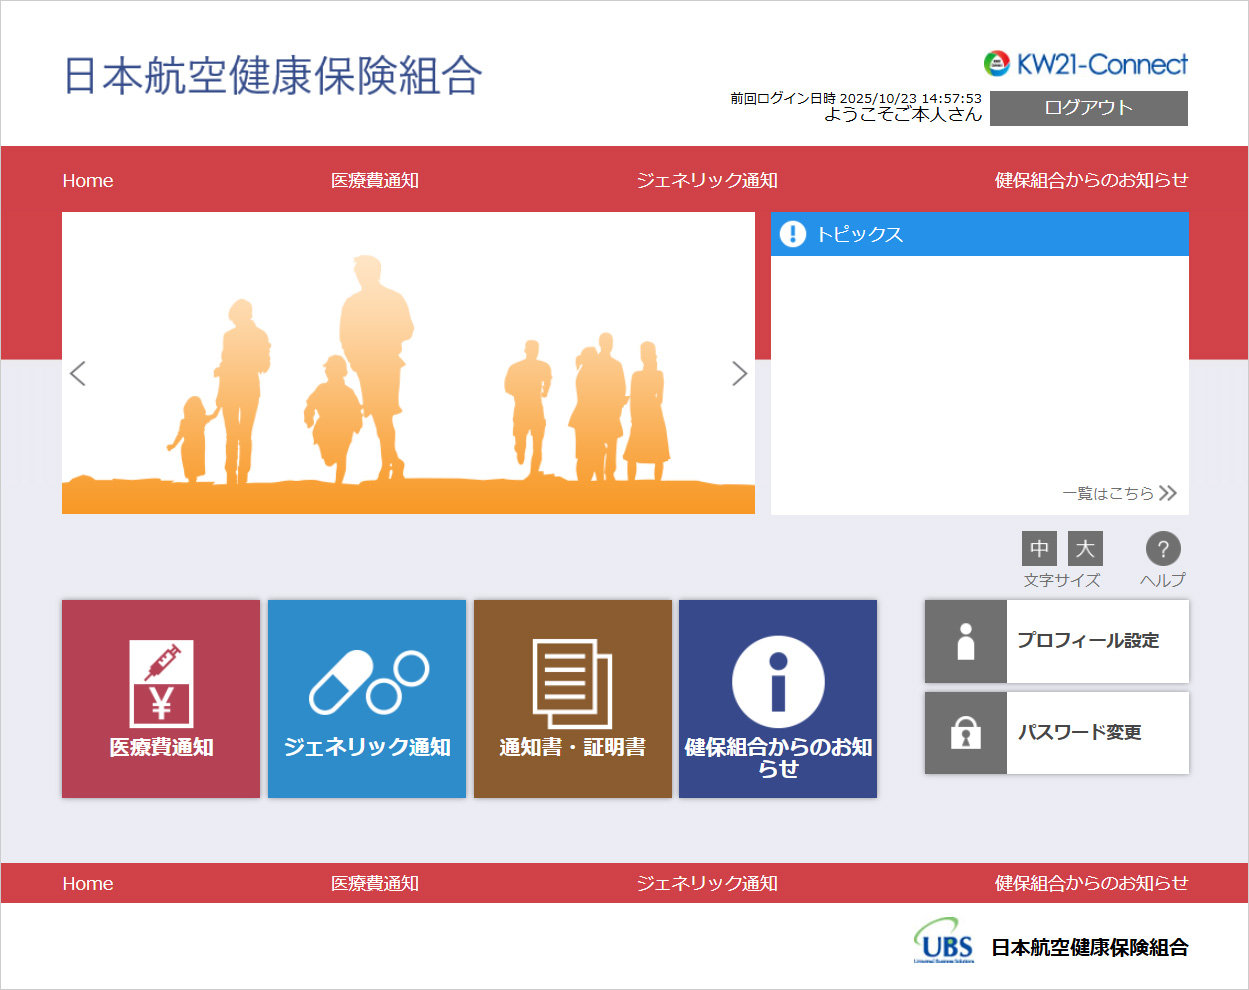Click the ヘルプ question mark icon

point(1162,549)
